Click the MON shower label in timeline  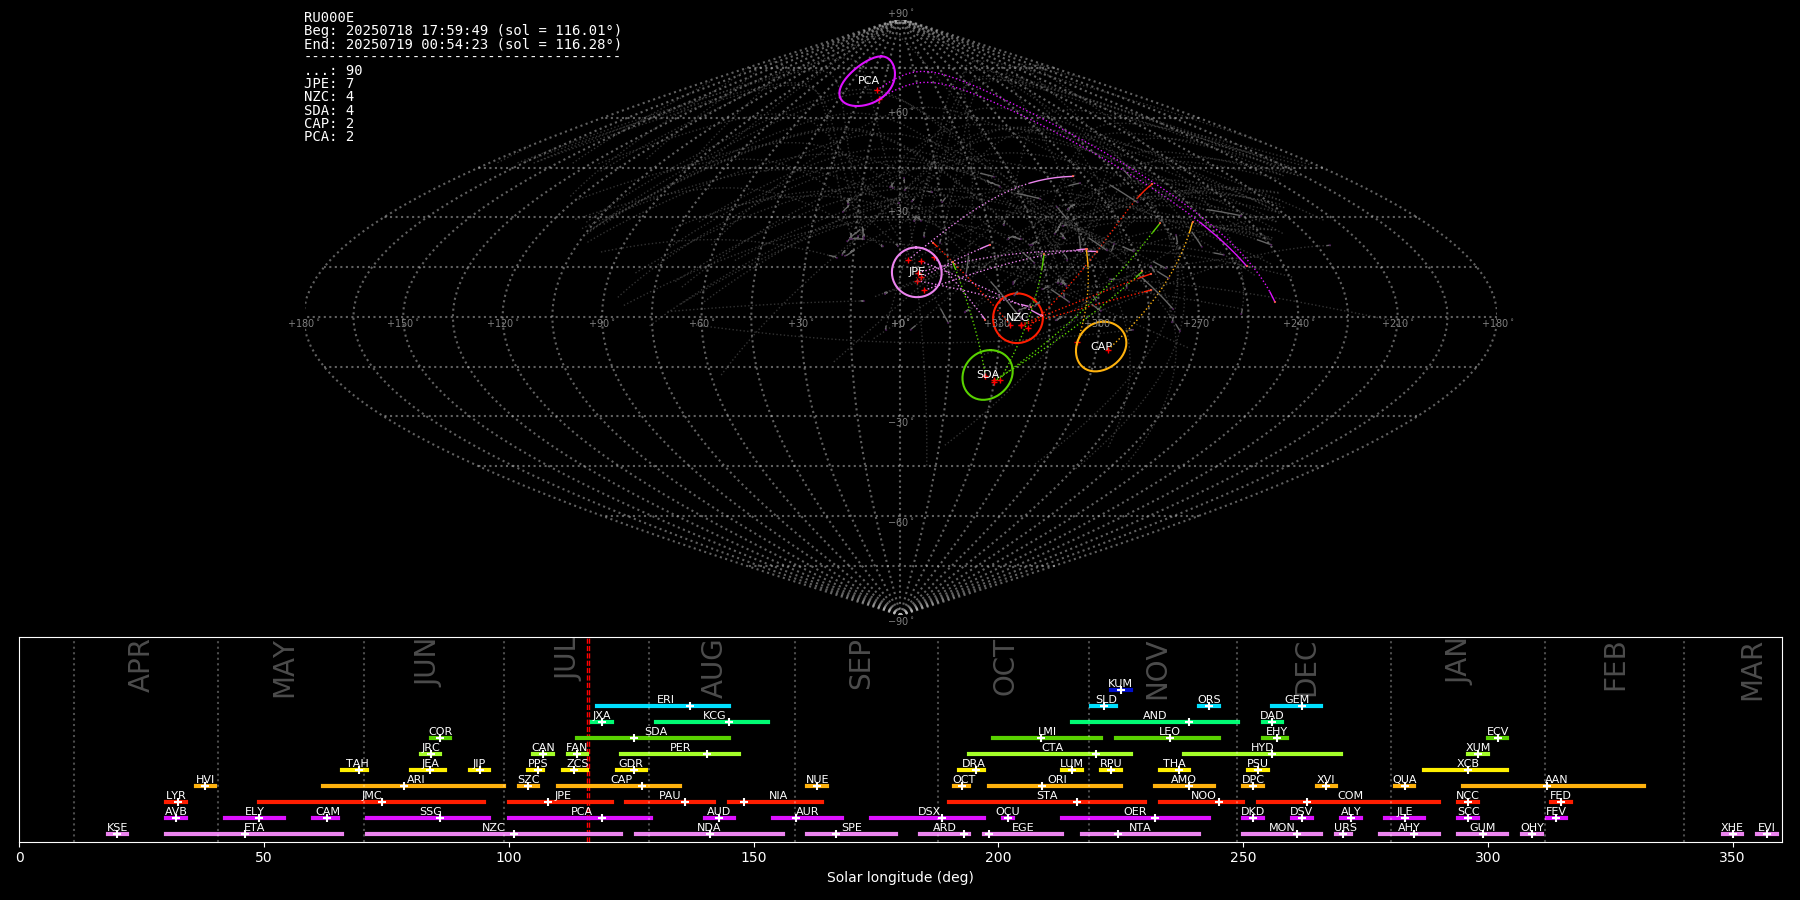1282,828
